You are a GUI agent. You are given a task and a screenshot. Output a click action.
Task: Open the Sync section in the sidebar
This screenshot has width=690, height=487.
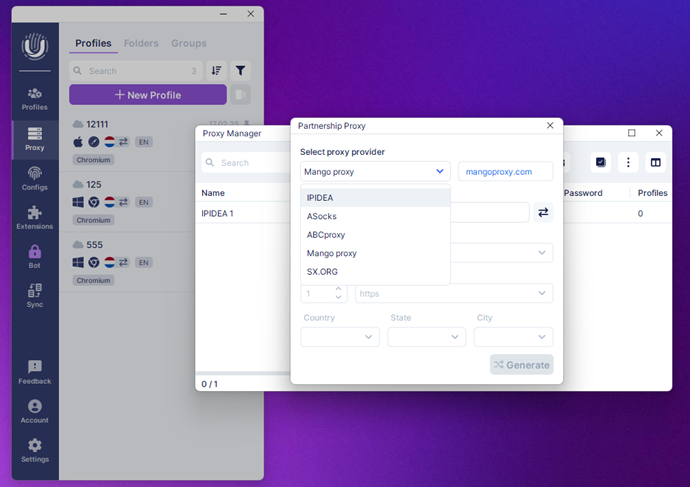(35, 296)
